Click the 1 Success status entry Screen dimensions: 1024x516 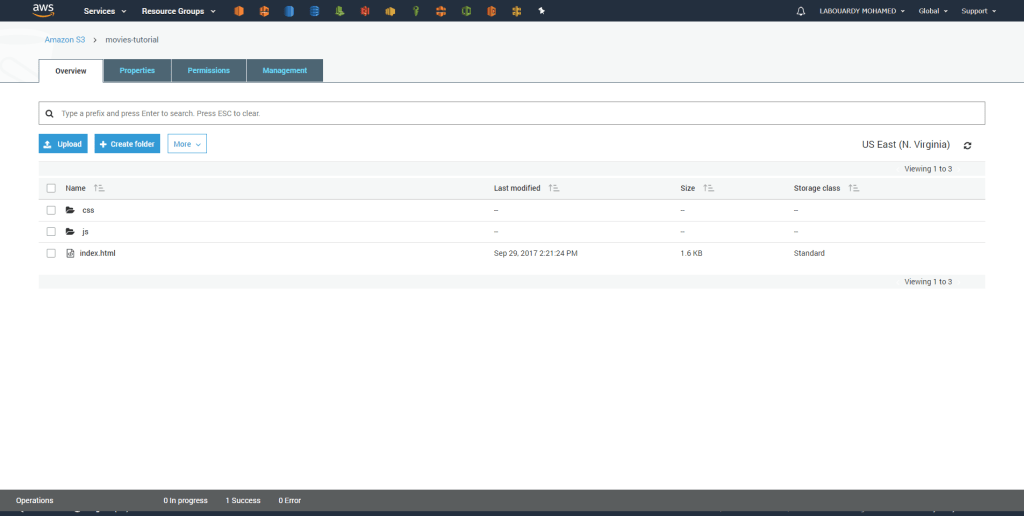[243, 501]
